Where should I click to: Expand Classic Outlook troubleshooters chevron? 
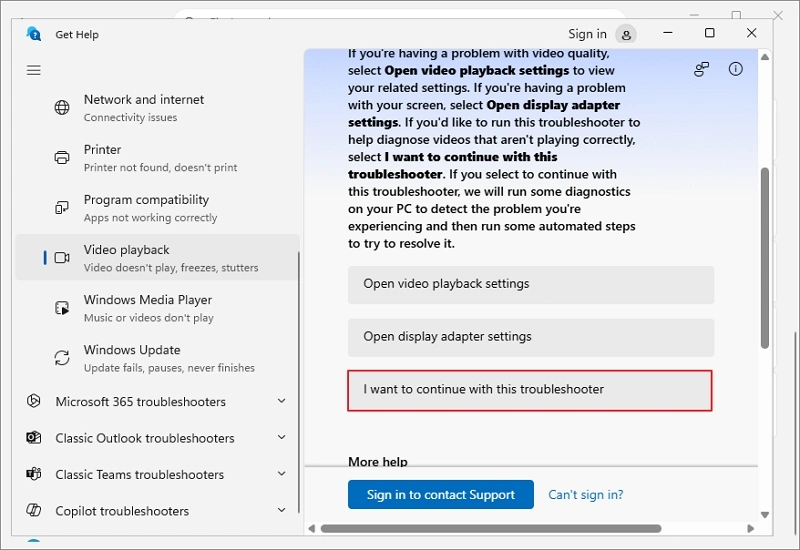(x=282, y=437)
